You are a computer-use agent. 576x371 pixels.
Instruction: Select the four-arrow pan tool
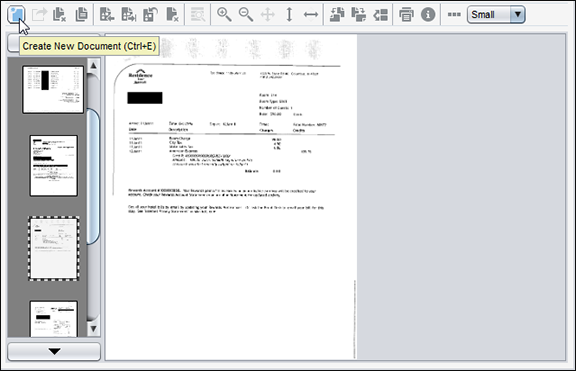click(x=267, y=15)
